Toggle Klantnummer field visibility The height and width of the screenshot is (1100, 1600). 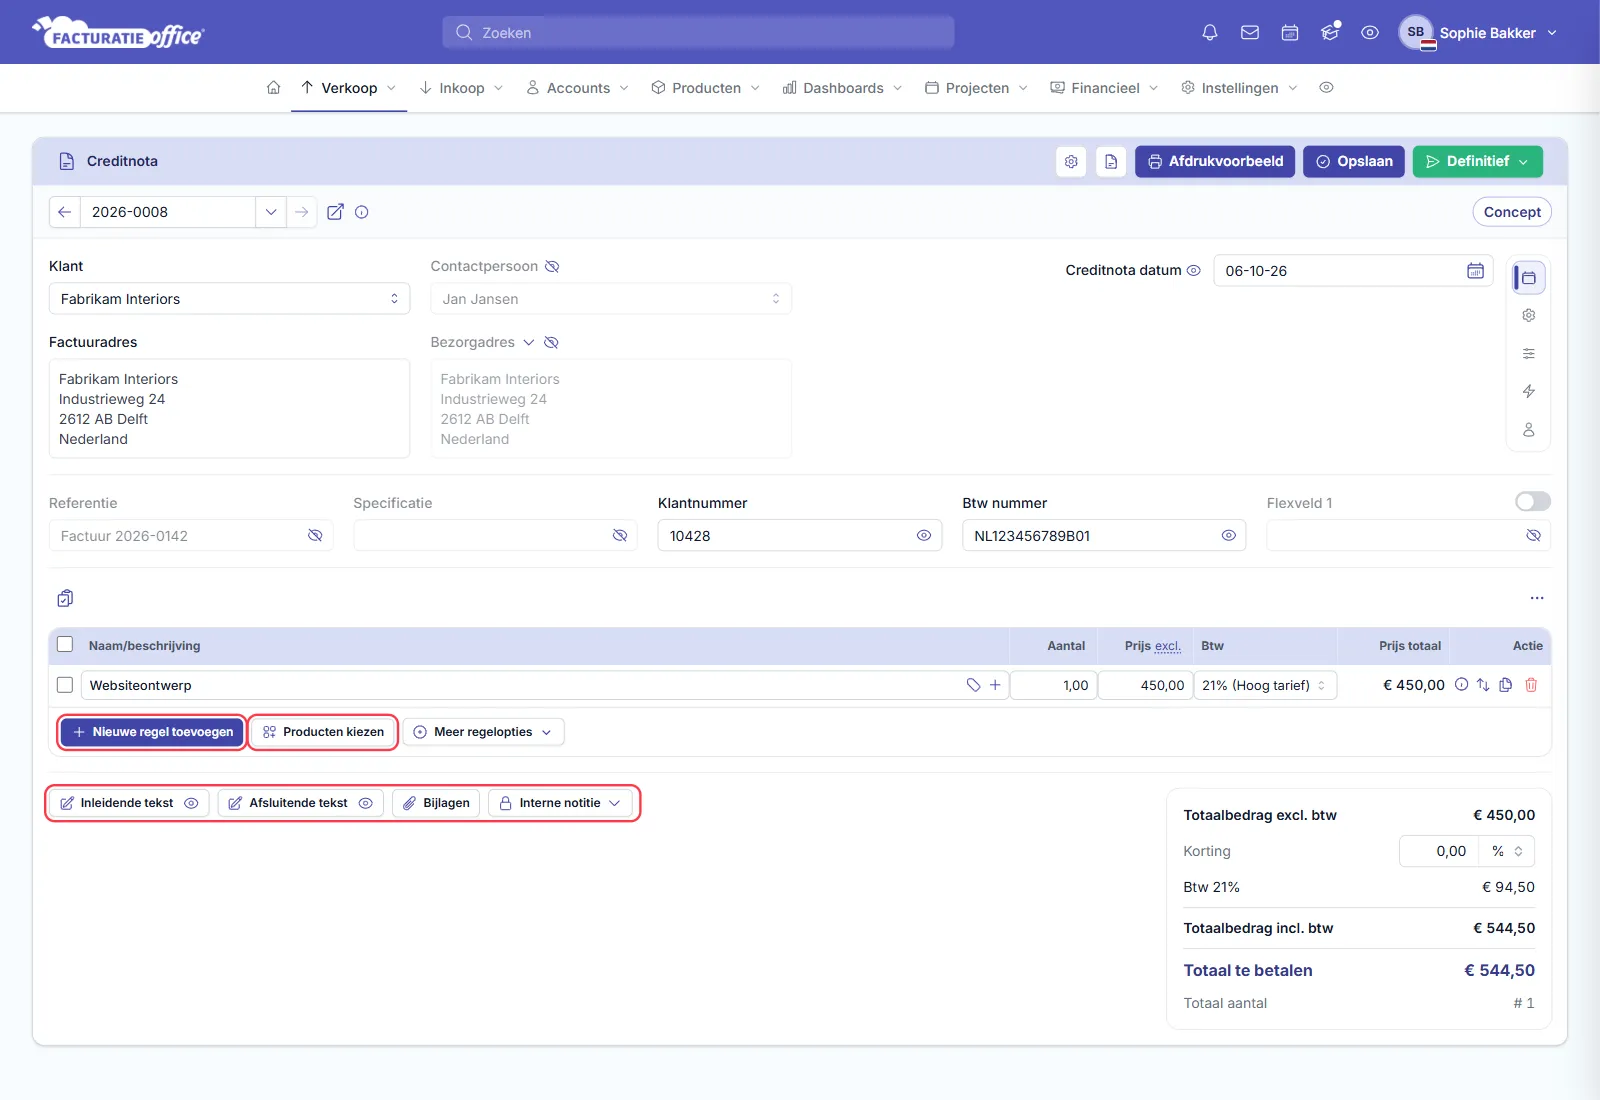(924, 536)
